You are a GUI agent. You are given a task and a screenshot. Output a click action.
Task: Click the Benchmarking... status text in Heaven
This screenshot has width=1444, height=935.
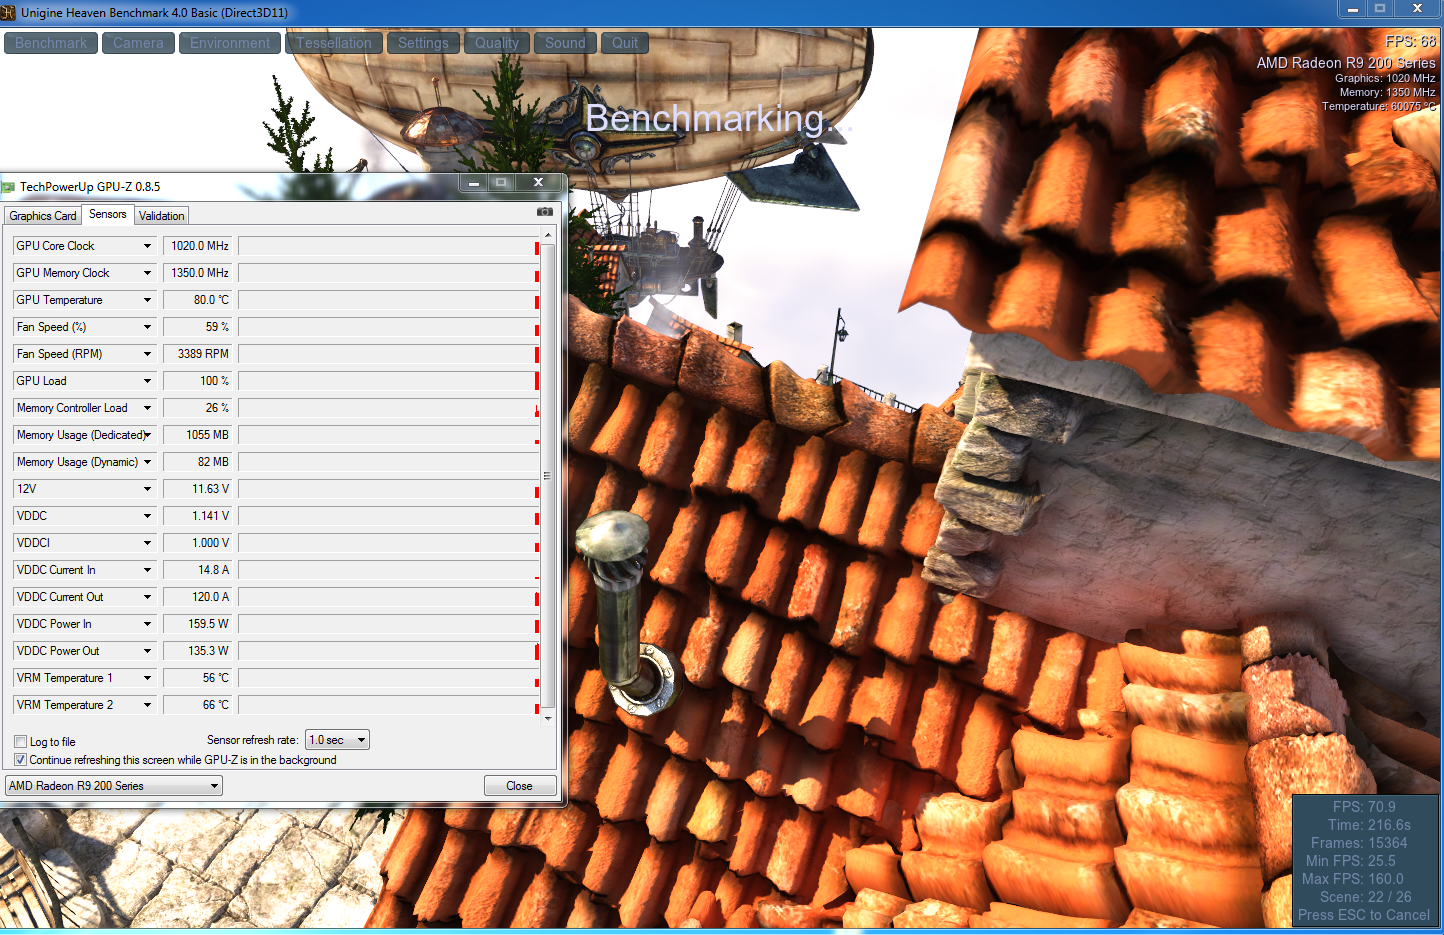pos(719,118)
